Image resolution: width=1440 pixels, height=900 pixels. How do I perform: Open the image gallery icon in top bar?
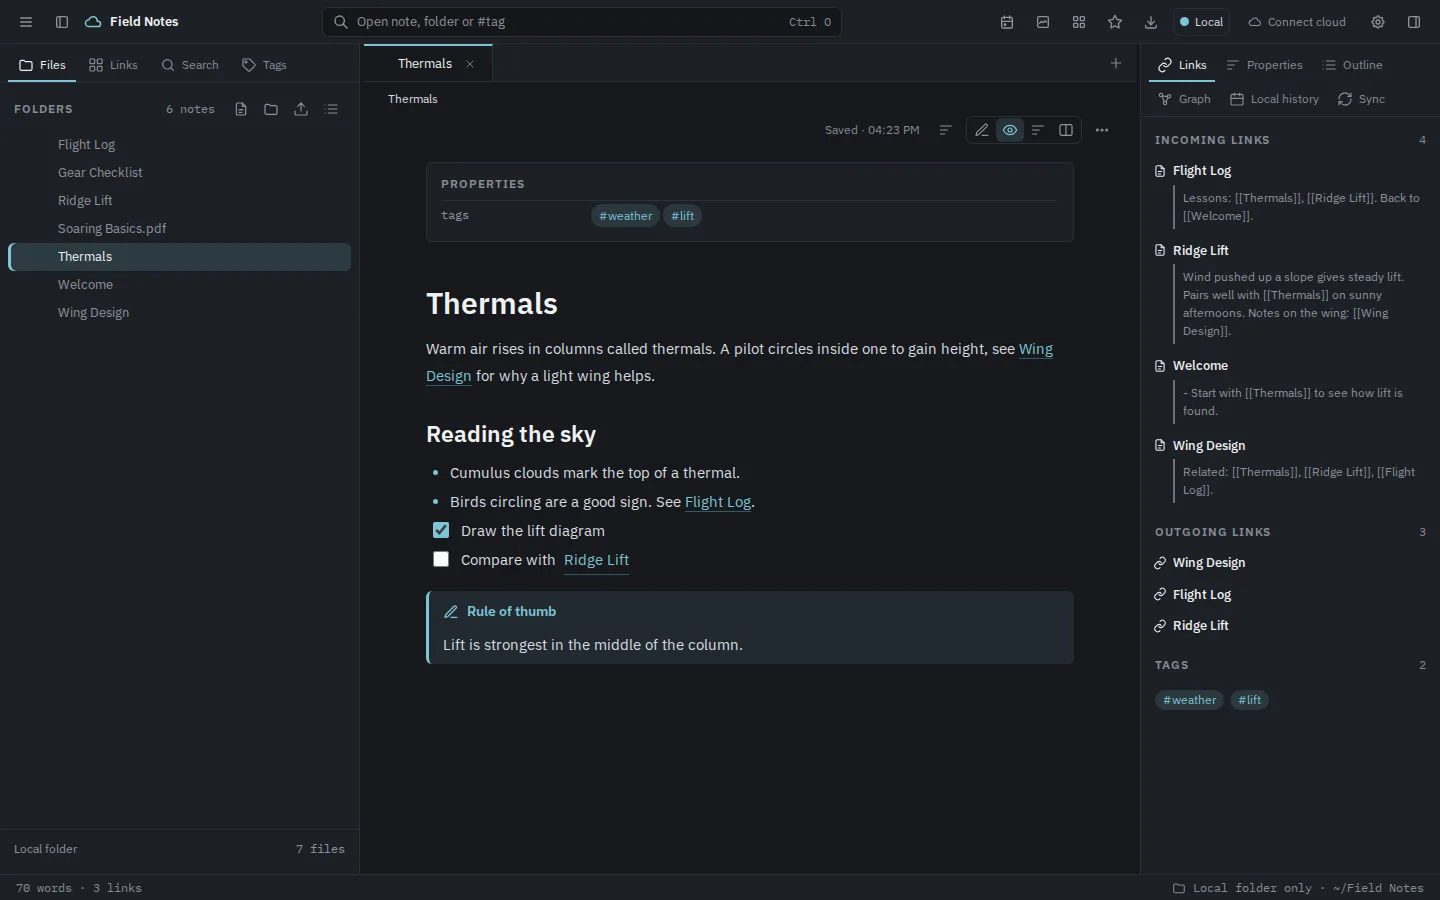(x=1043, y=22)
